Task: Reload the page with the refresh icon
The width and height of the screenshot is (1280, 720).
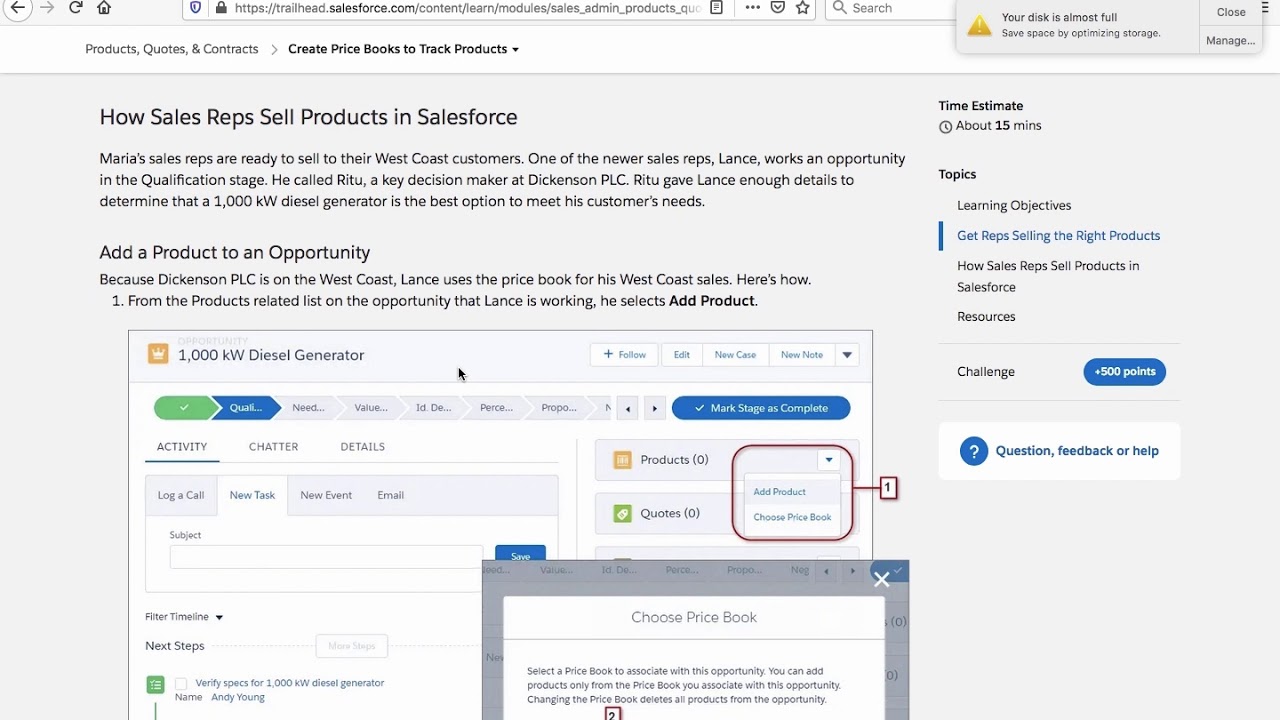Action: (x=75, y=7)
